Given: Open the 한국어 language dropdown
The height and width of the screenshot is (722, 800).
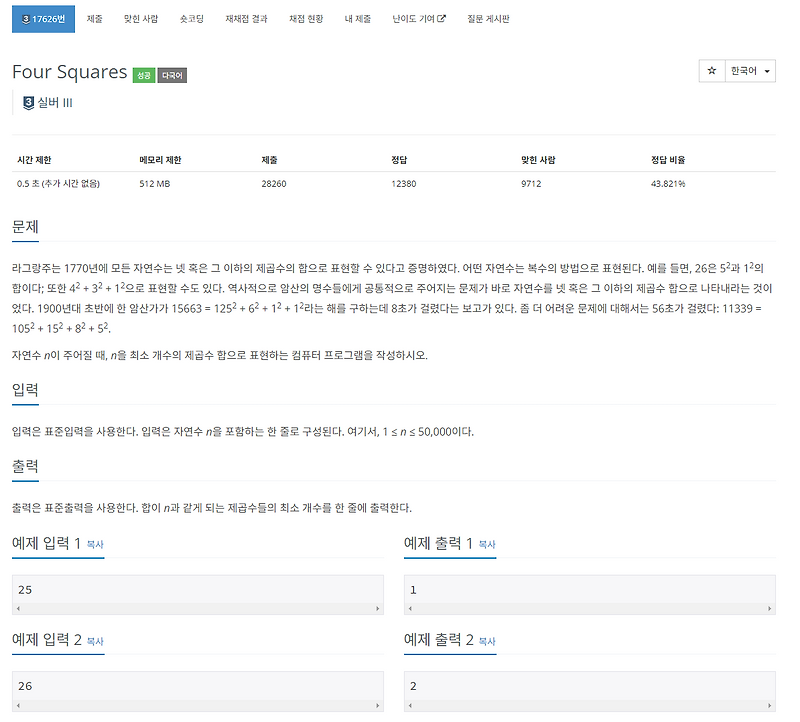Looking at the screenshot, I should pyautogui.click(x=742, y=71).
